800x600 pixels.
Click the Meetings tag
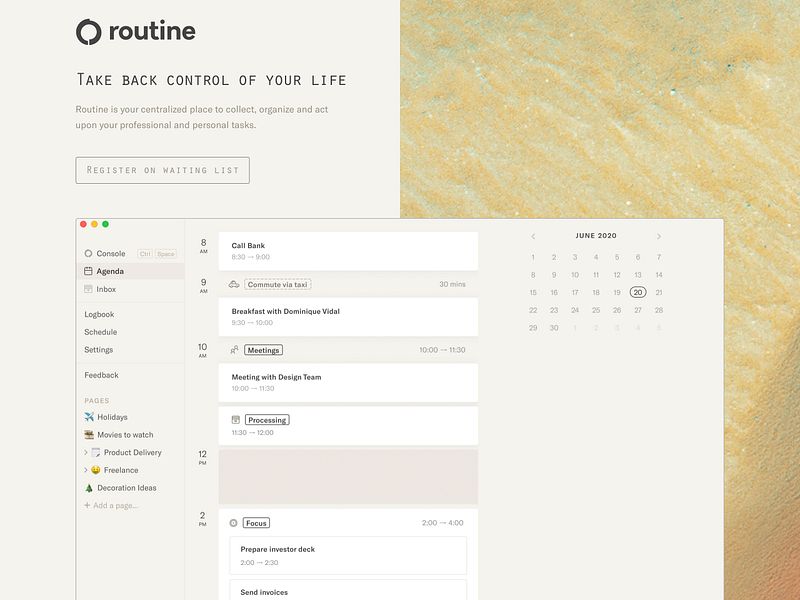(x=263, y=350)
